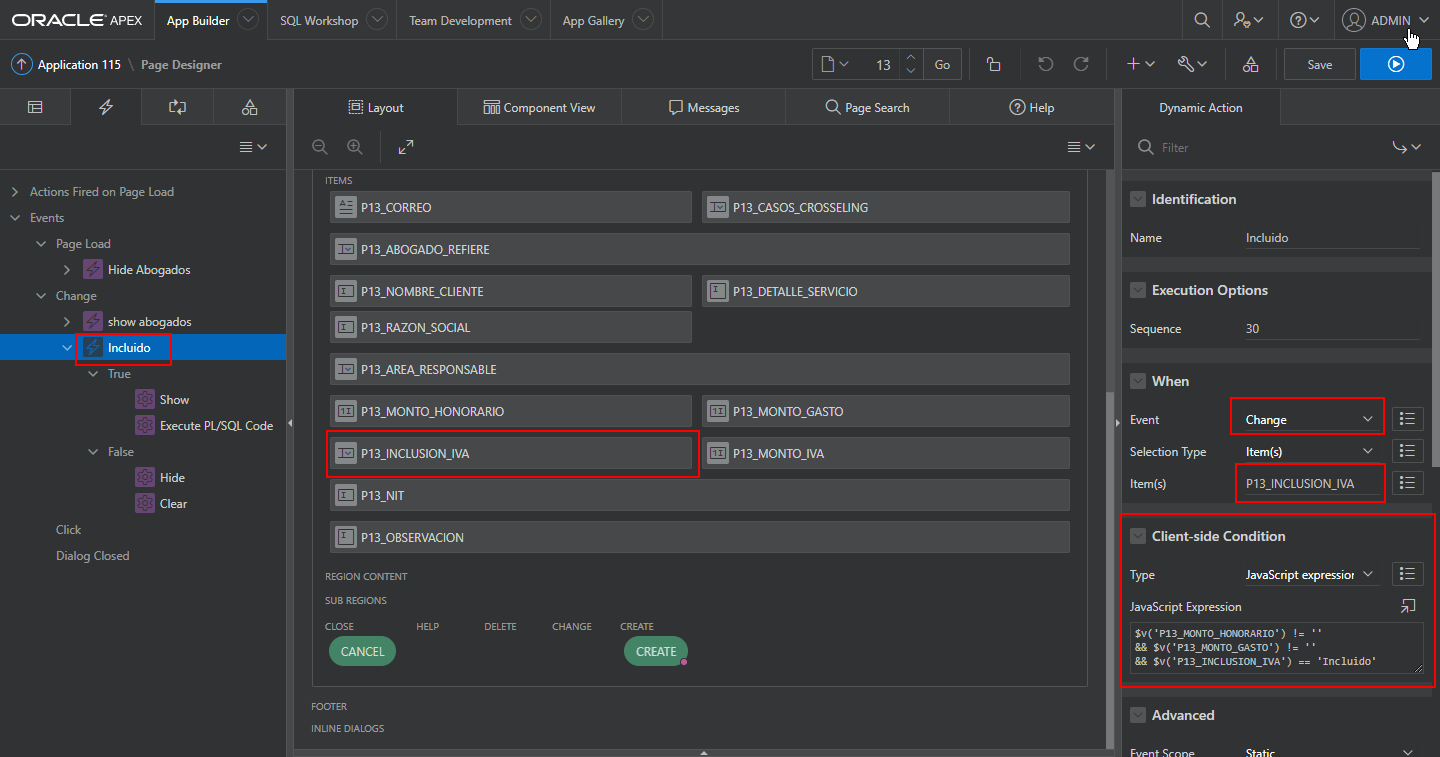Select P13_CORREO item in layout
This screenshot has height=757, width=1440.
tap(511, 207)
